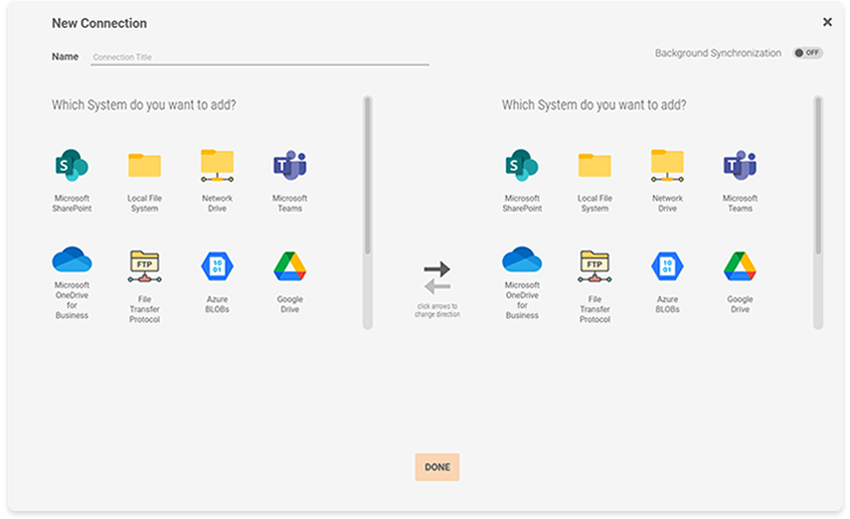Screen dimensions: 850x519
Task: Click arrows to change sync direction
Action: tap(437, 280)
